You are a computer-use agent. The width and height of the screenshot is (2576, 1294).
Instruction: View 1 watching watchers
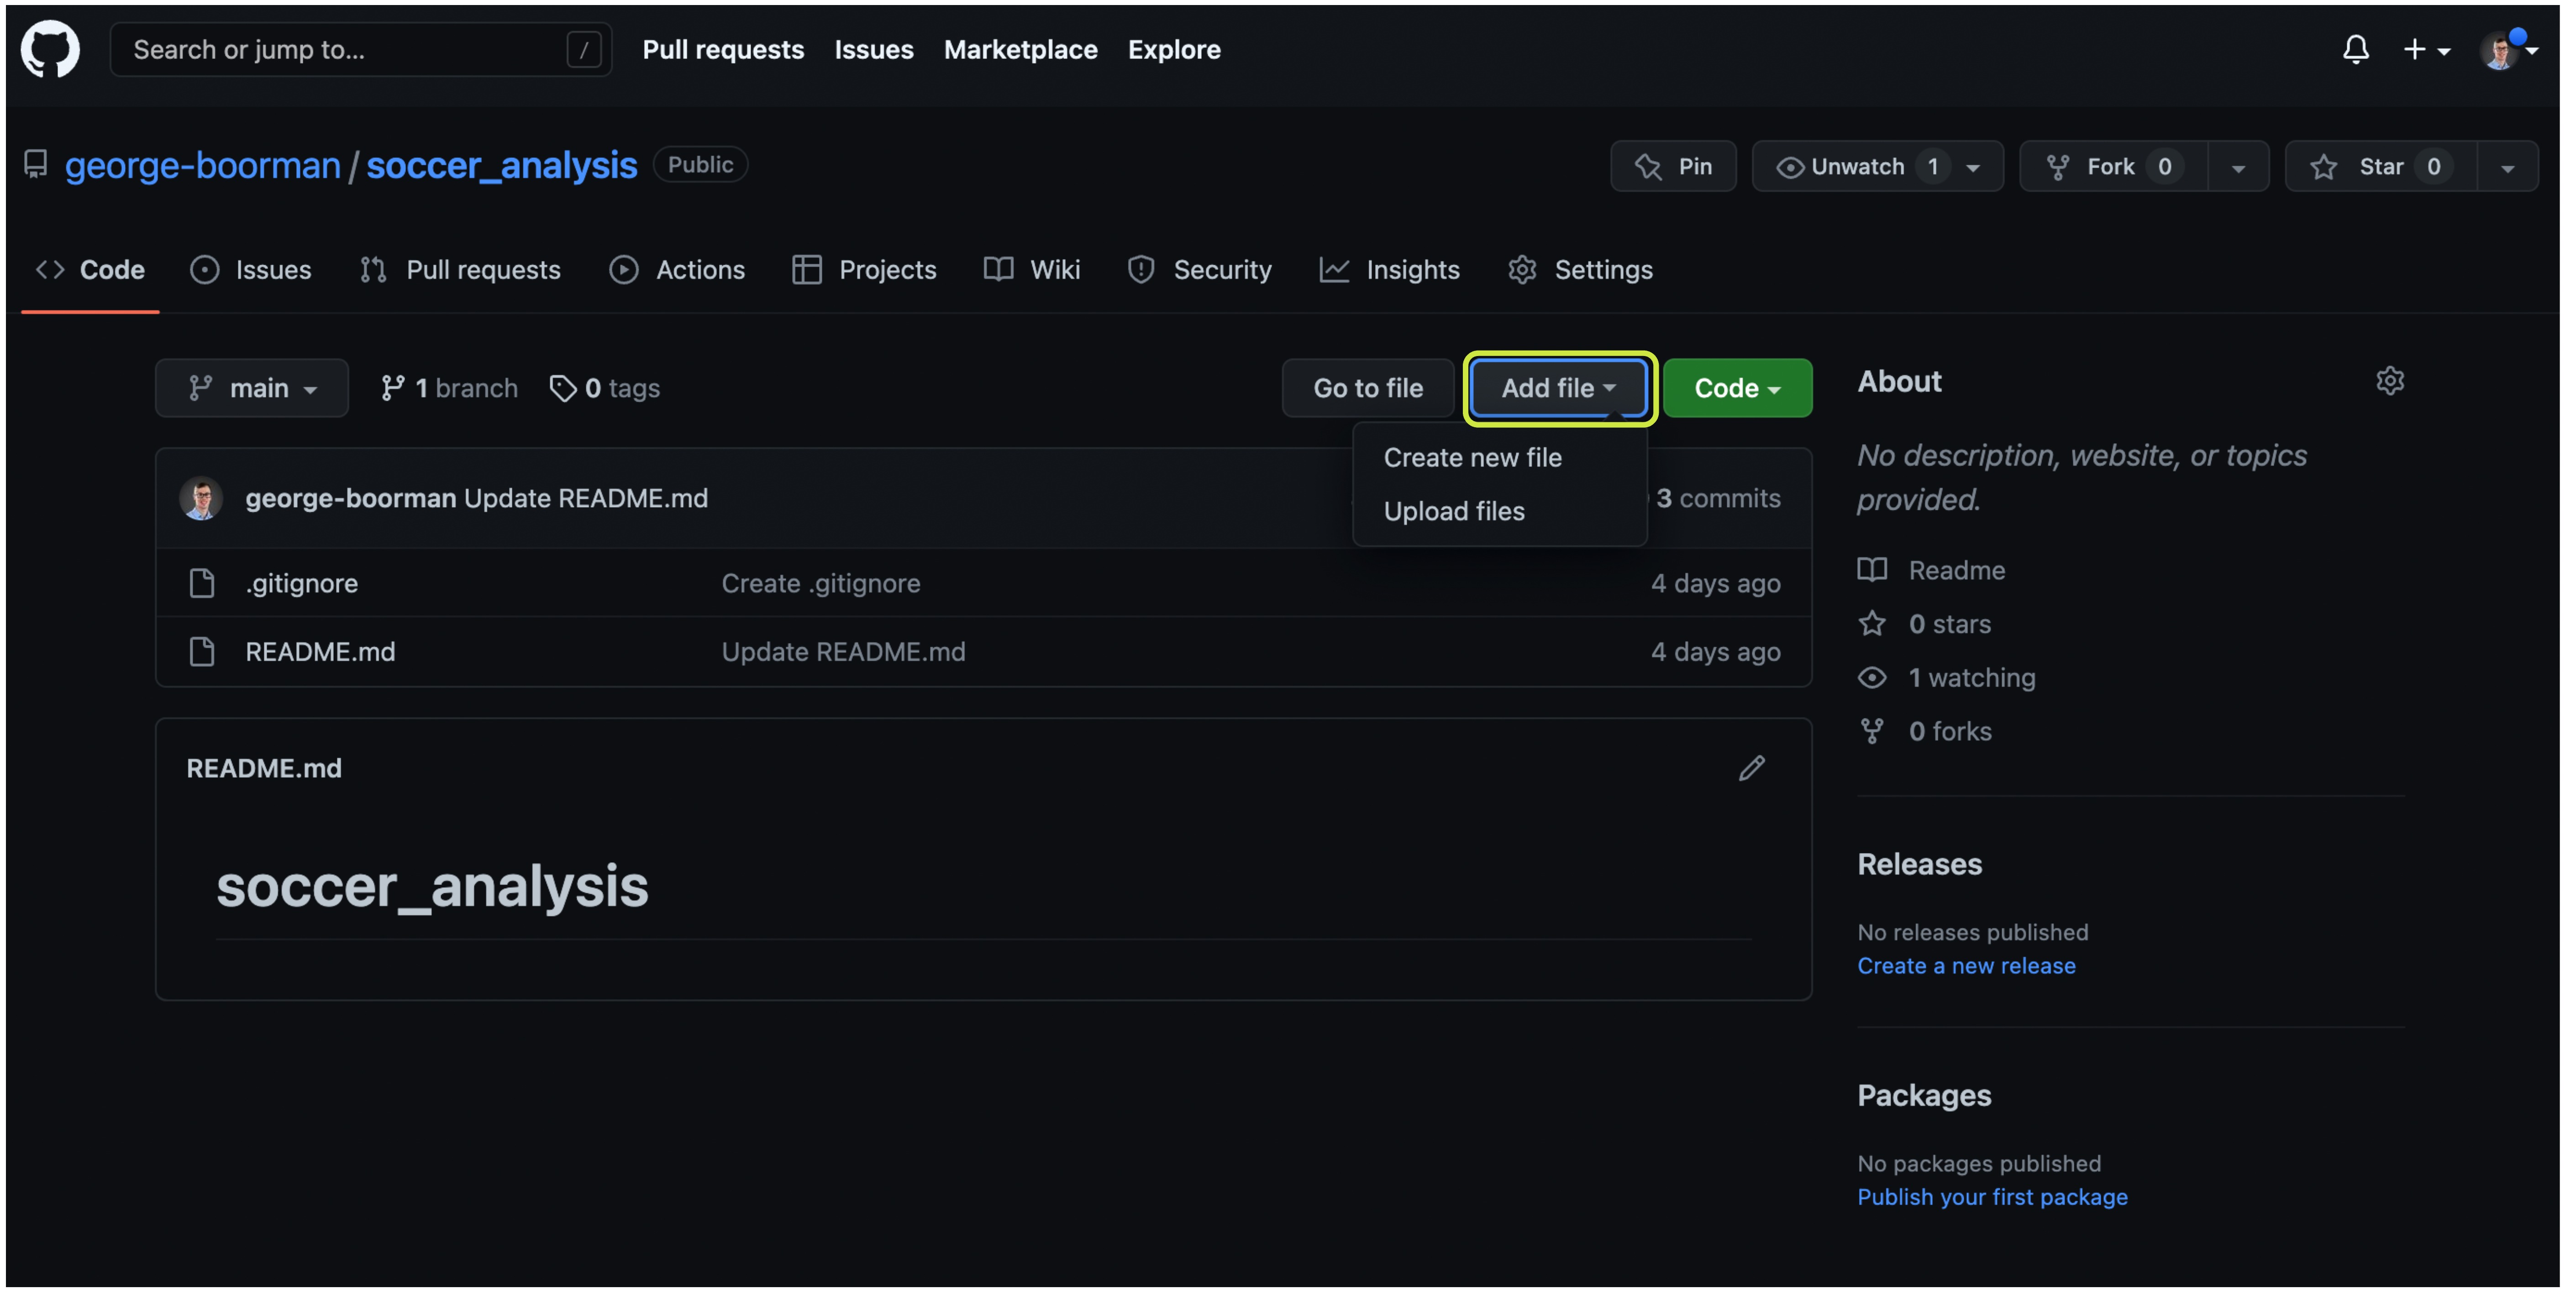tap(1947, 678)
